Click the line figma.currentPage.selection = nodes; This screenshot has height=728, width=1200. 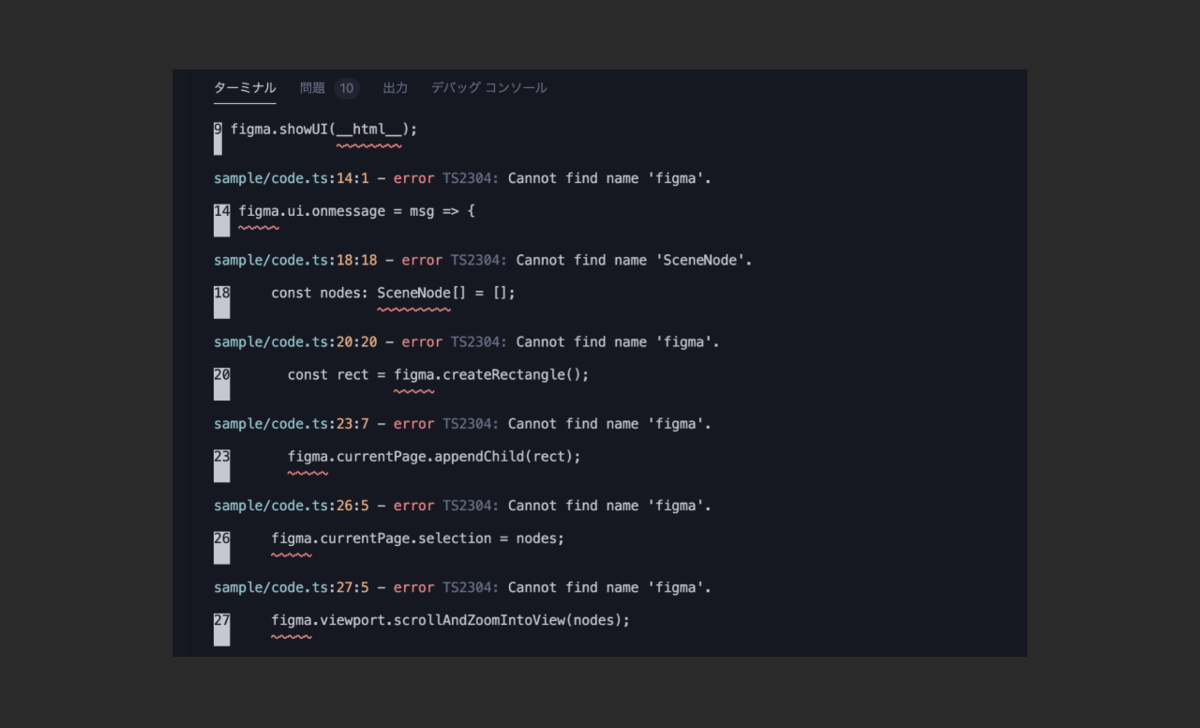(418, 539)
